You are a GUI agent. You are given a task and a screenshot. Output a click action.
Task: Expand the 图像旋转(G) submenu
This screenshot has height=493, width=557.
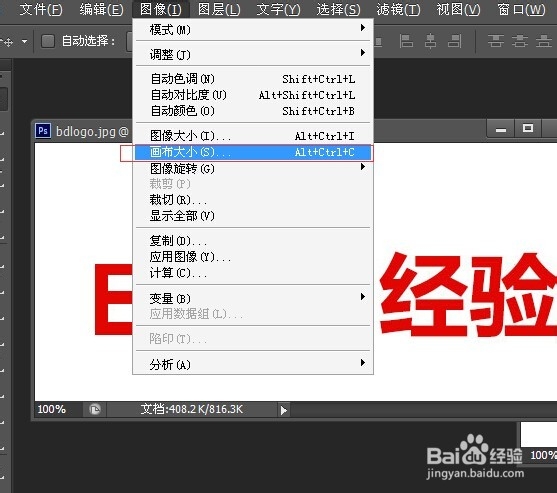coord(253,168)
